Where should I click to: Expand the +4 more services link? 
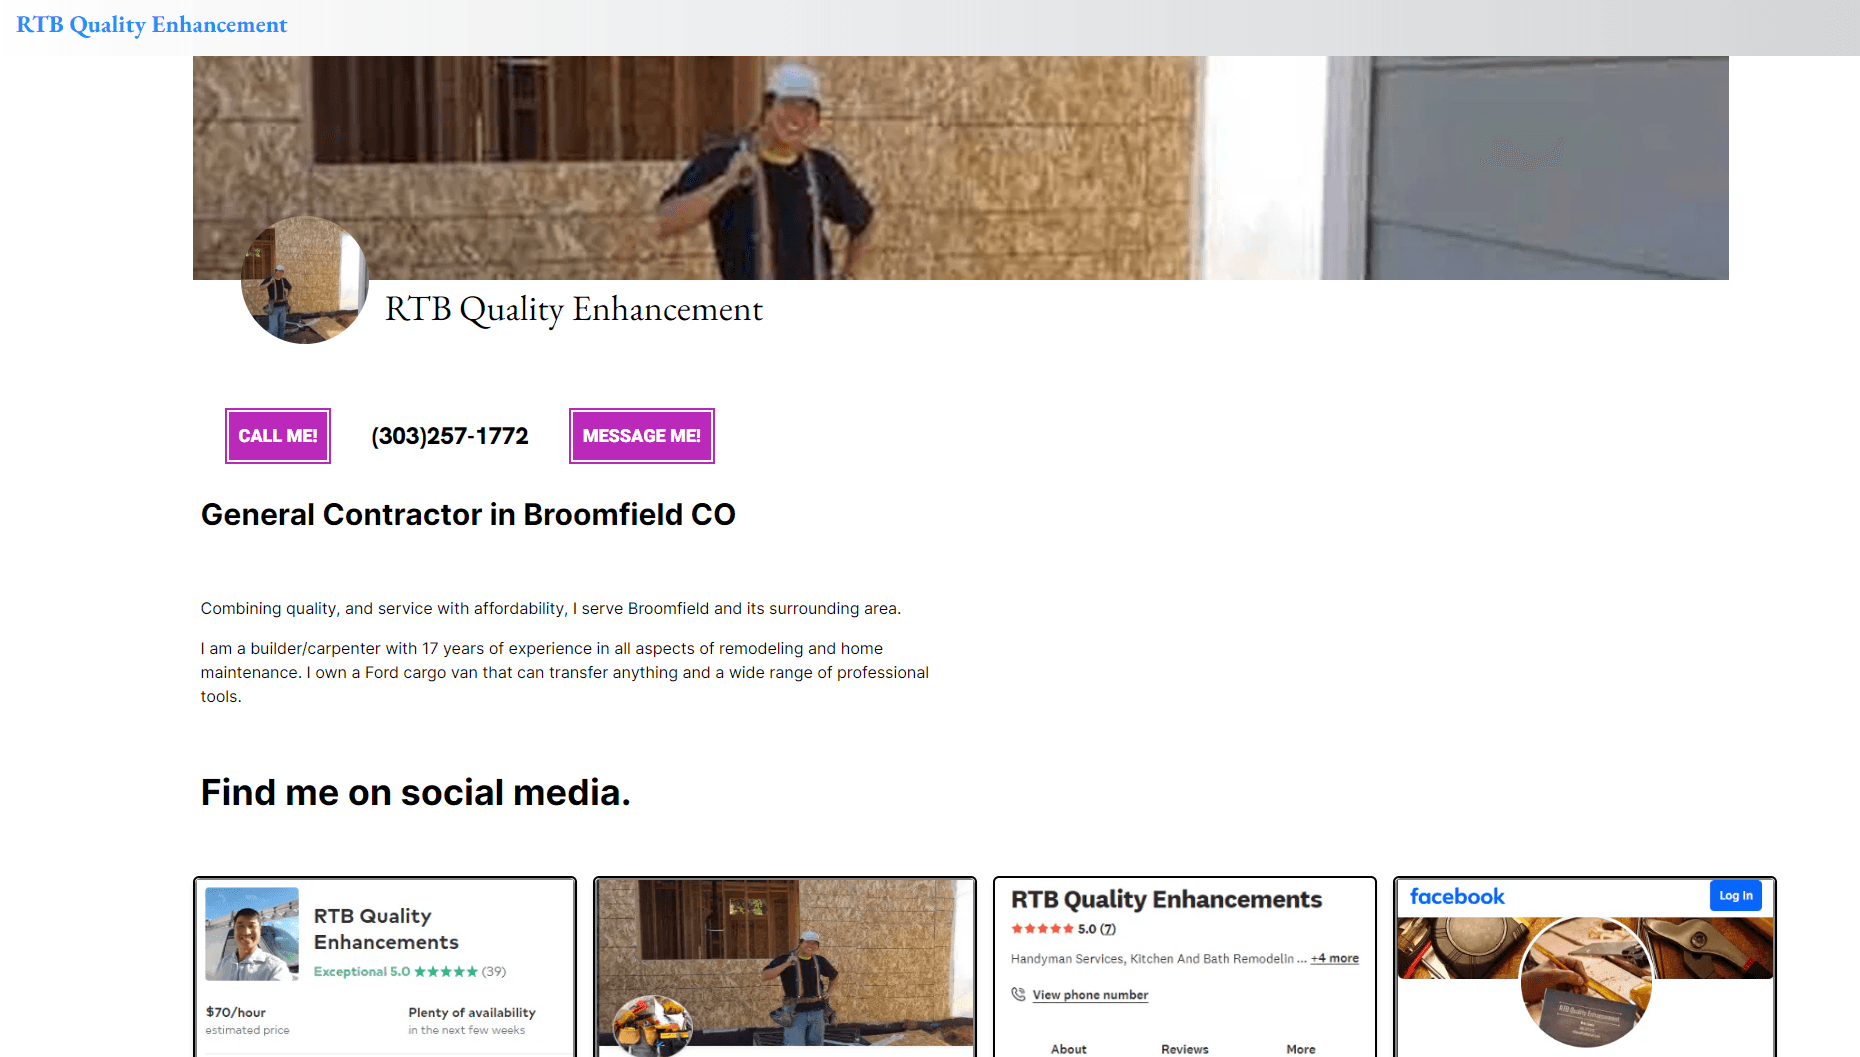[x=1335, y=958]
